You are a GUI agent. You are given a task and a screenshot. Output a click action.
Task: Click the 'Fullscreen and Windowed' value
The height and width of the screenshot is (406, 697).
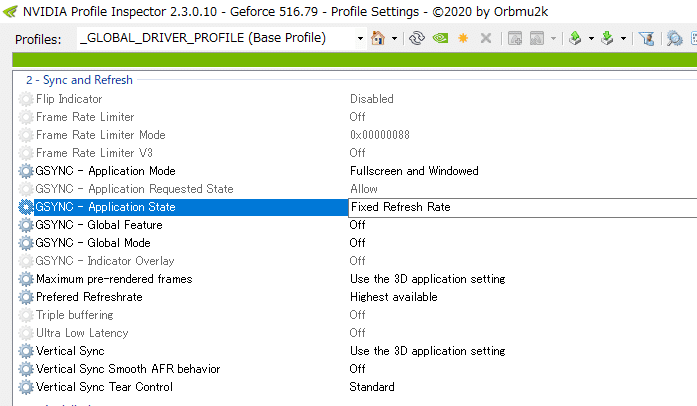pos(414,171)
